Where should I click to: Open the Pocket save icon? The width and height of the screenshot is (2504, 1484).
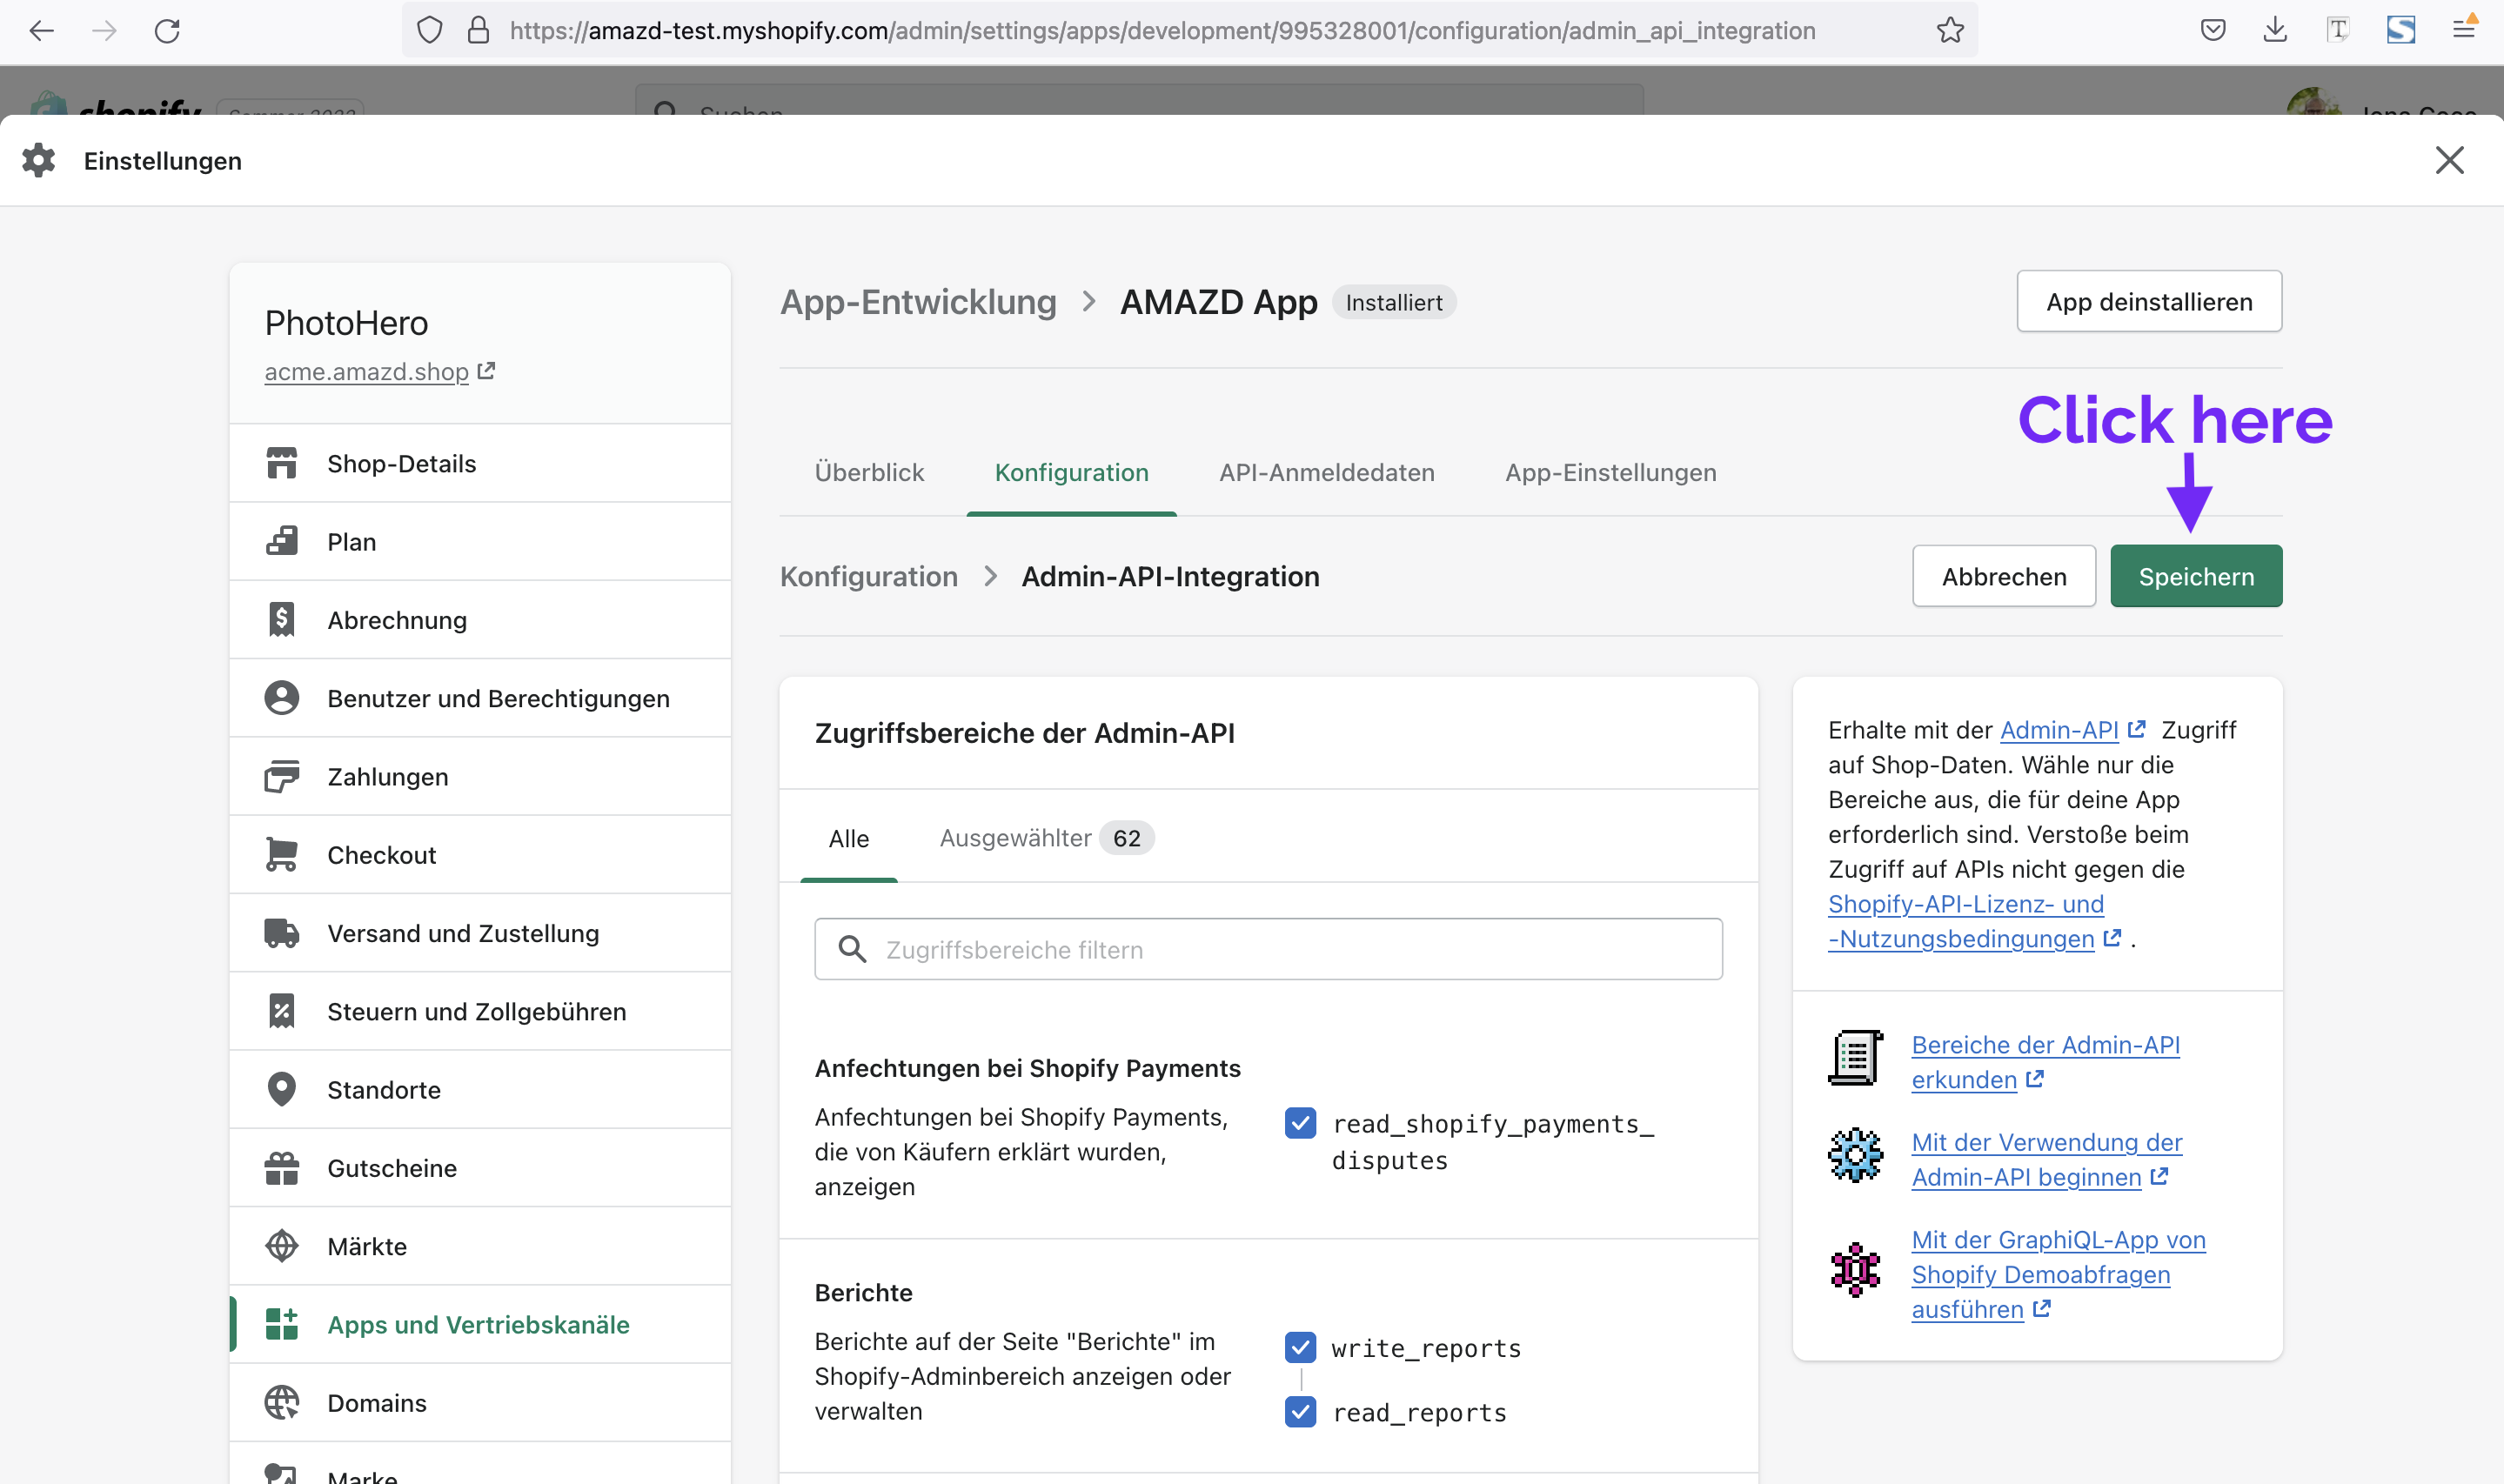[x=2213, y=30]
